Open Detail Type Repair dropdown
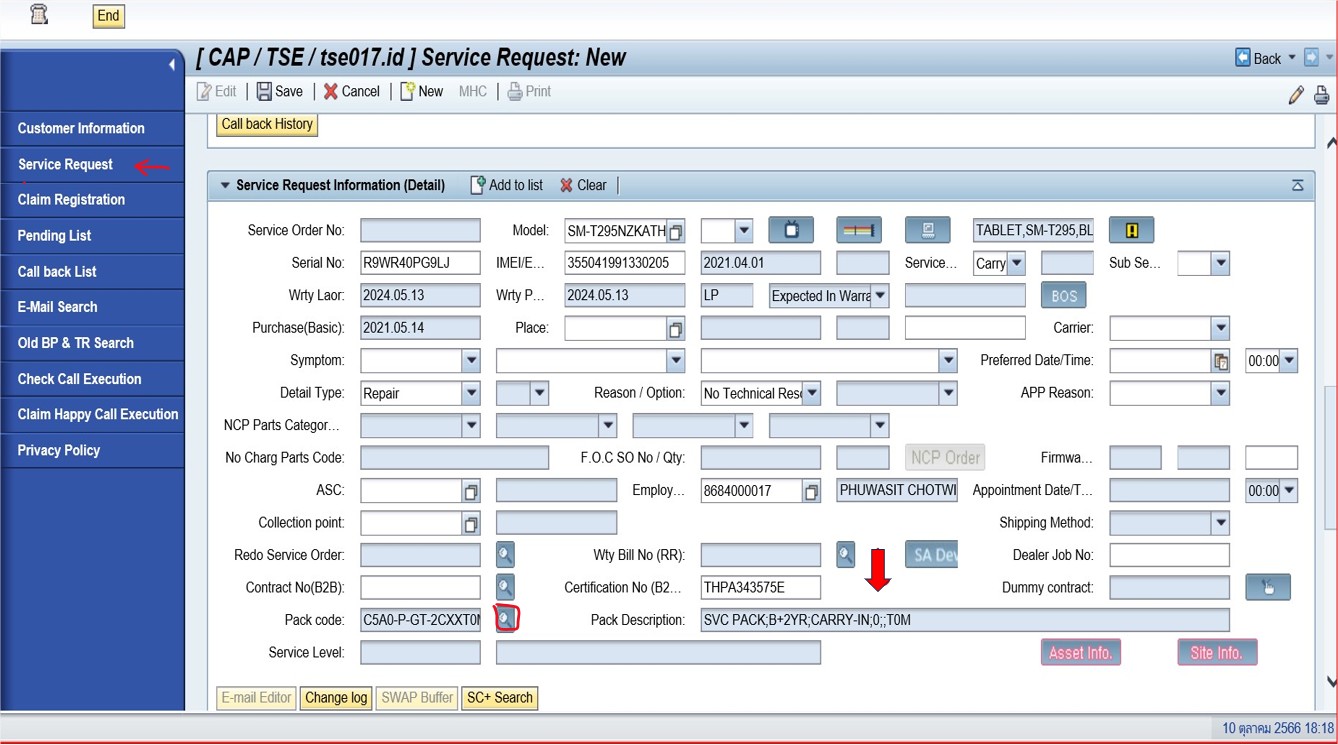Image resolution: width=1338 pixels, height=745 pixels. click(x=471, y=393)
